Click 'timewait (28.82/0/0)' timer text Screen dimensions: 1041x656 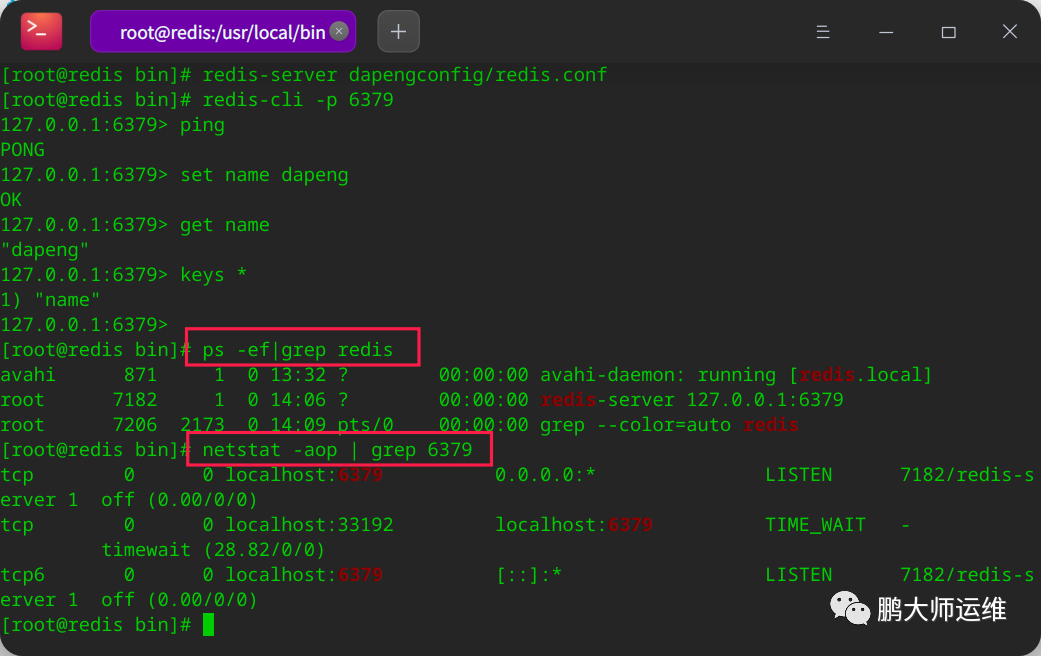pos(213,550)
